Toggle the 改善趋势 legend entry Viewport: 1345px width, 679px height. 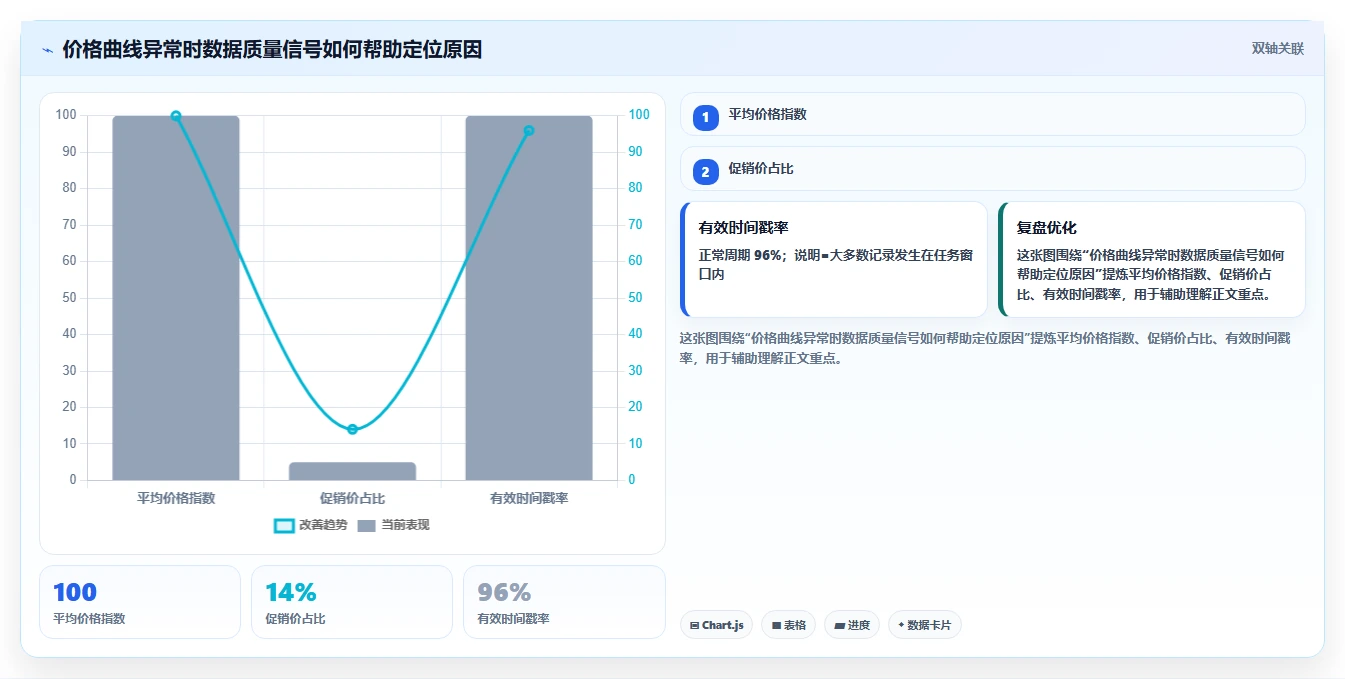tap(311, 525)
